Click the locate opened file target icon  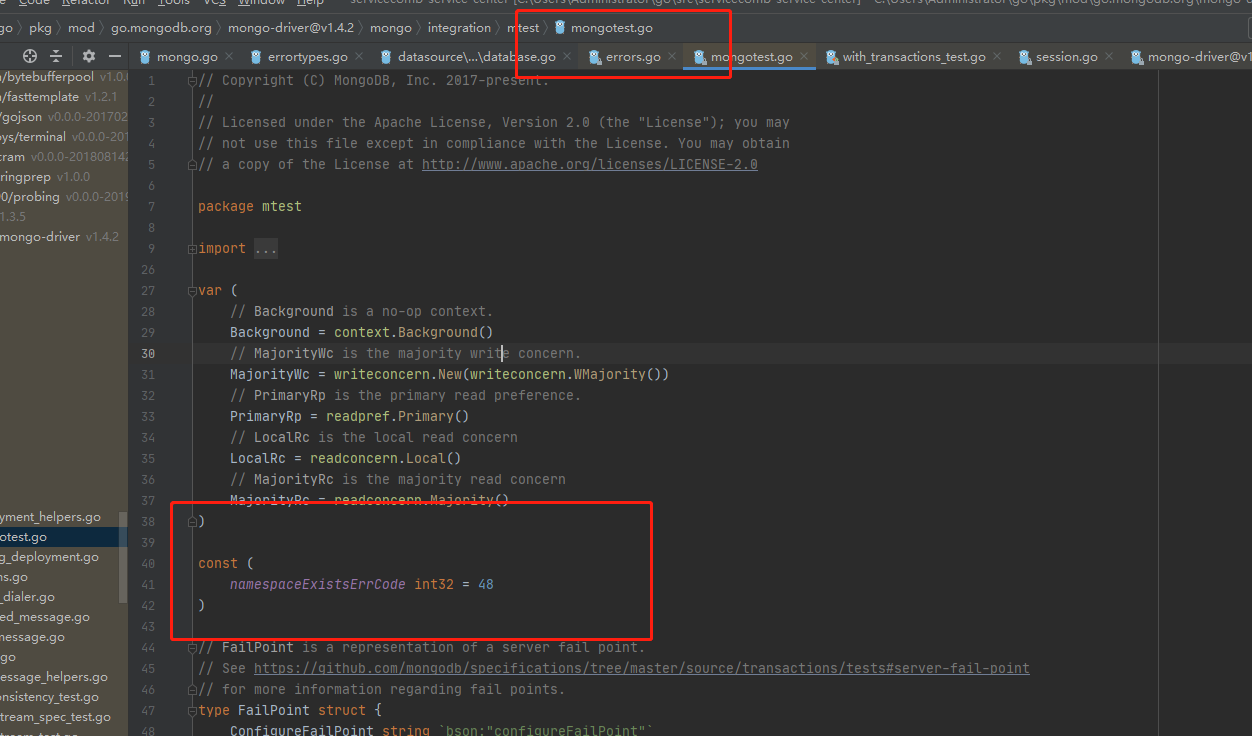(30, 56)
